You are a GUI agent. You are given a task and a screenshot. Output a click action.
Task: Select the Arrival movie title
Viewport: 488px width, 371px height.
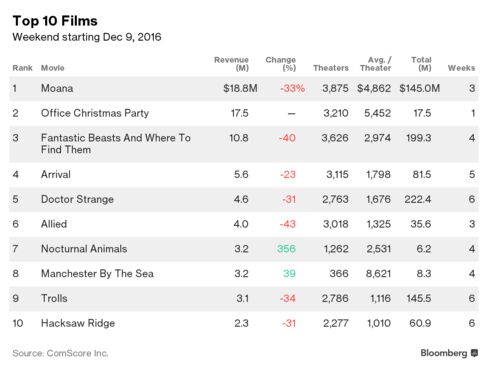point(56,174)
